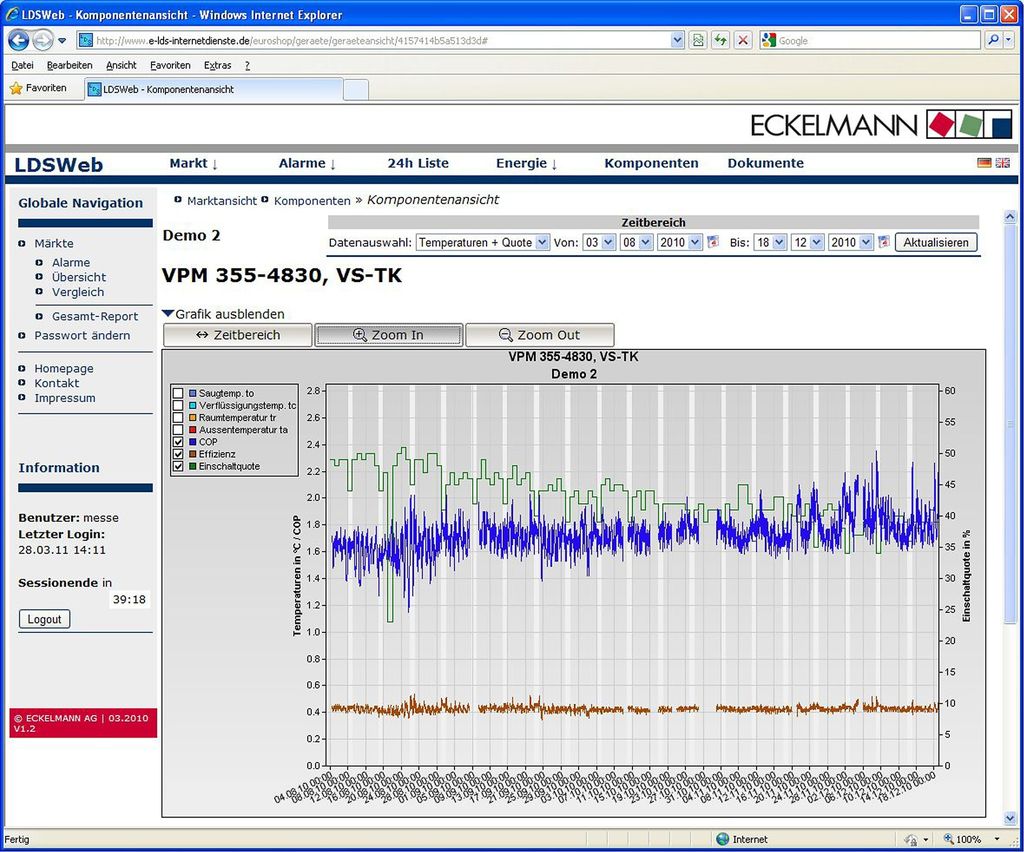Click the red Aussentemperatur ta legend swatch
The height and width of the screenshot is (852, 1024).
click(192, 430)
